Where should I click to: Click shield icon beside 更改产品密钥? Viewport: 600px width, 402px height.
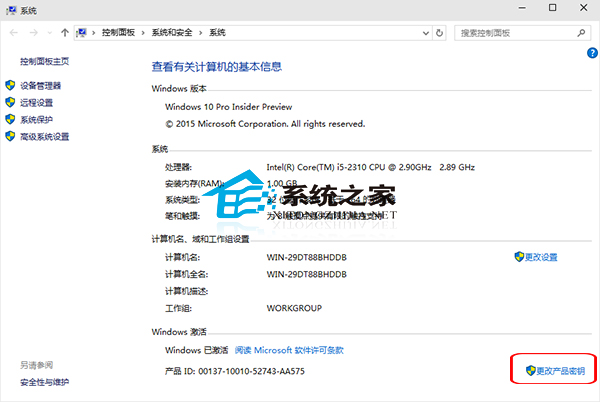click(x=530, y=370)
